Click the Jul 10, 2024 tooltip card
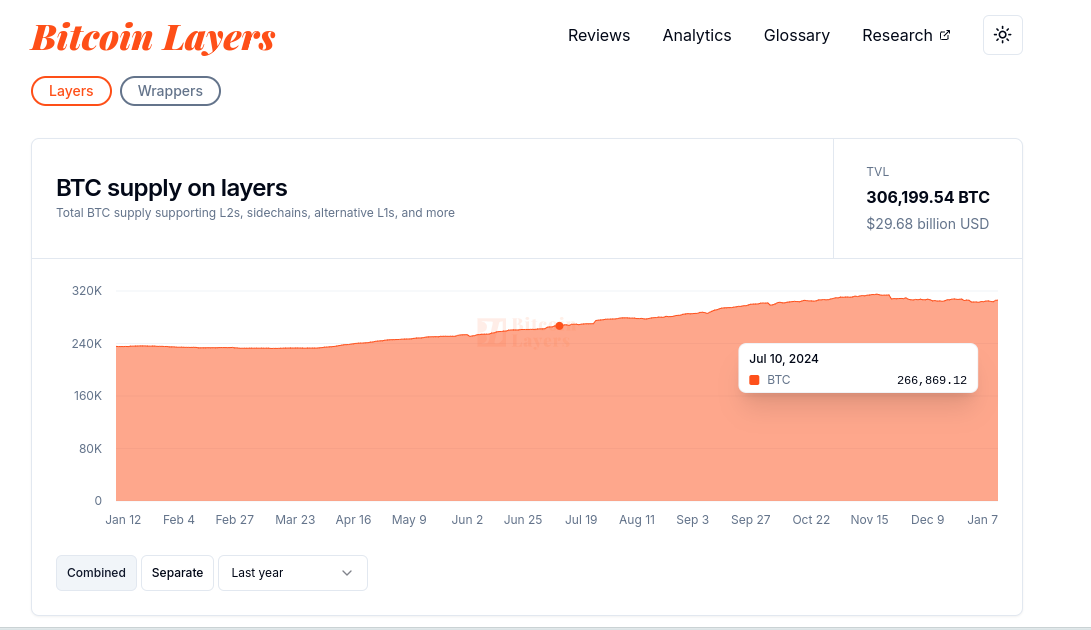Screen dimensions: 1091x630 pyautogui.click(x=857, y=367)
